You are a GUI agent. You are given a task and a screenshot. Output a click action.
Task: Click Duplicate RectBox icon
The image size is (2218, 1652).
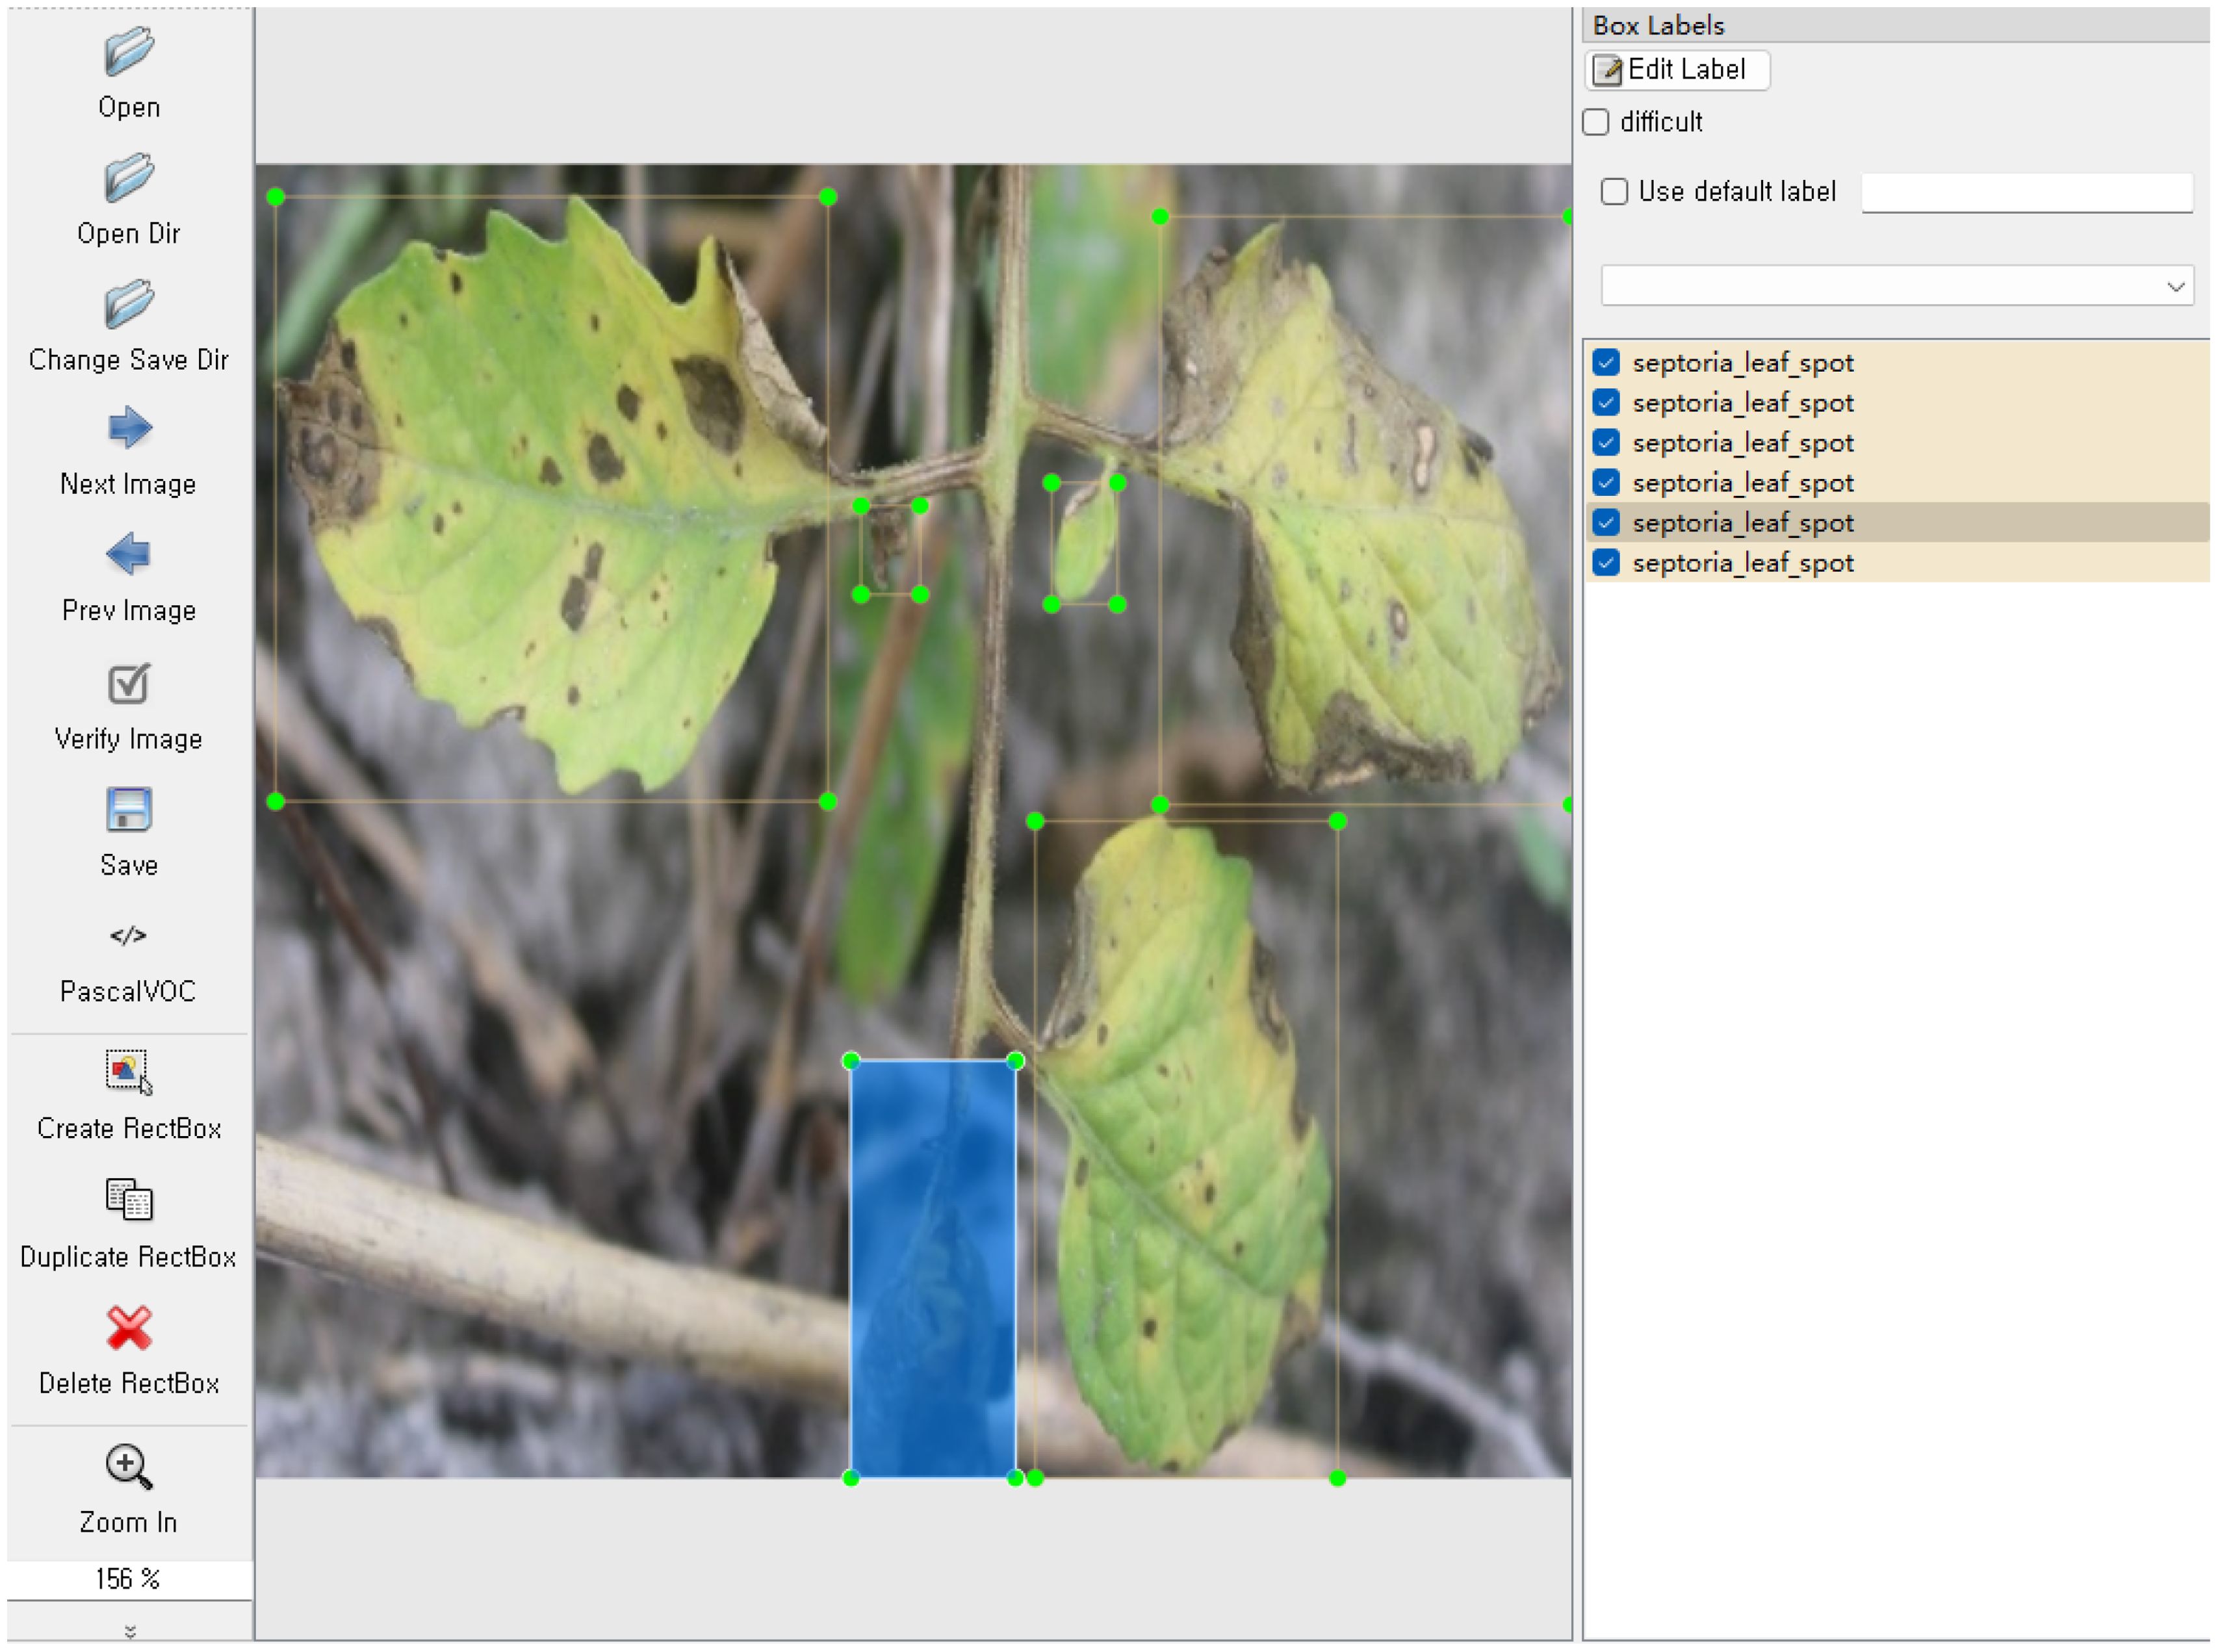pyautogui.click(x=128, y=1200)
